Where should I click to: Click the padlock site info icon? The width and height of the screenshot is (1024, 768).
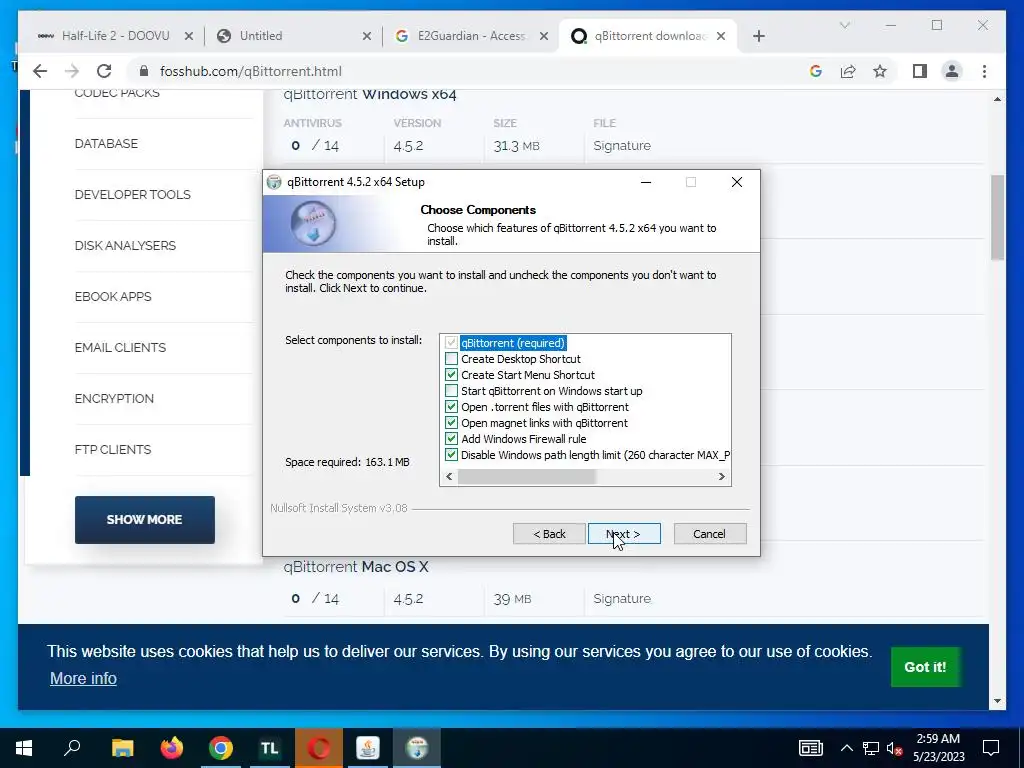[144, 71]
